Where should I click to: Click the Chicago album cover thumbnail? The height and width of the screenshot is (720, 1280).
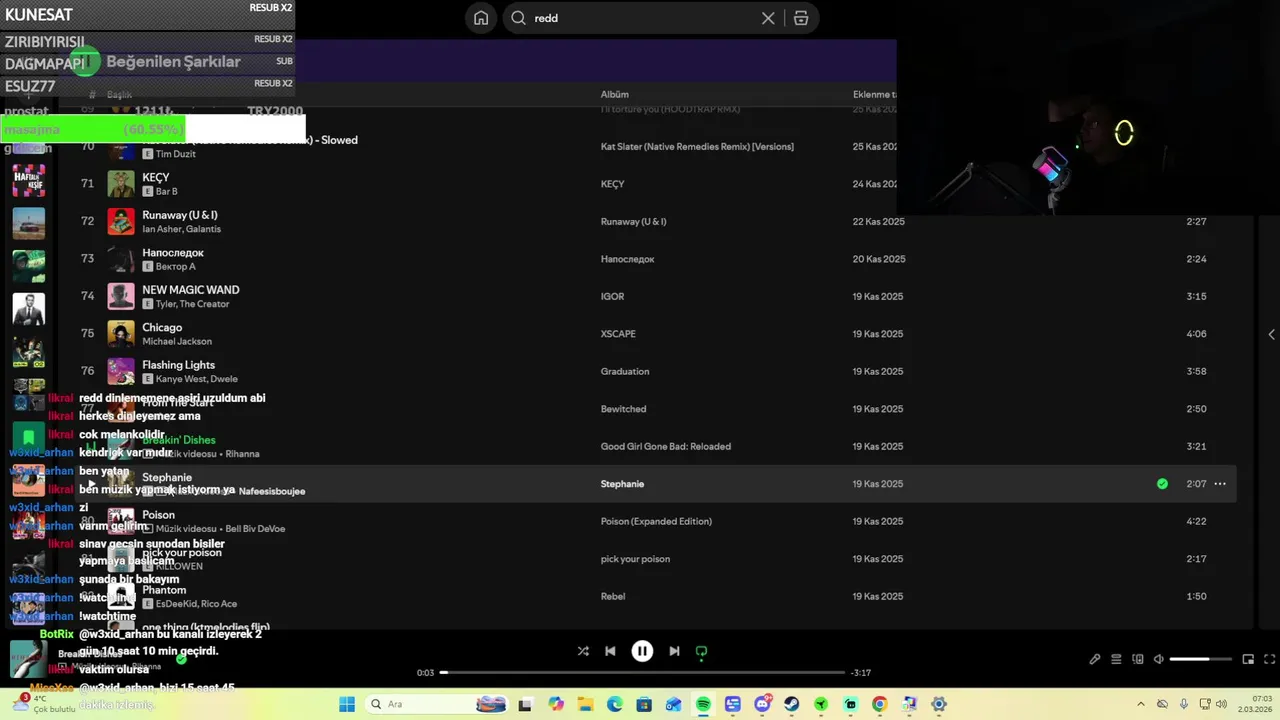pos(121,334)
